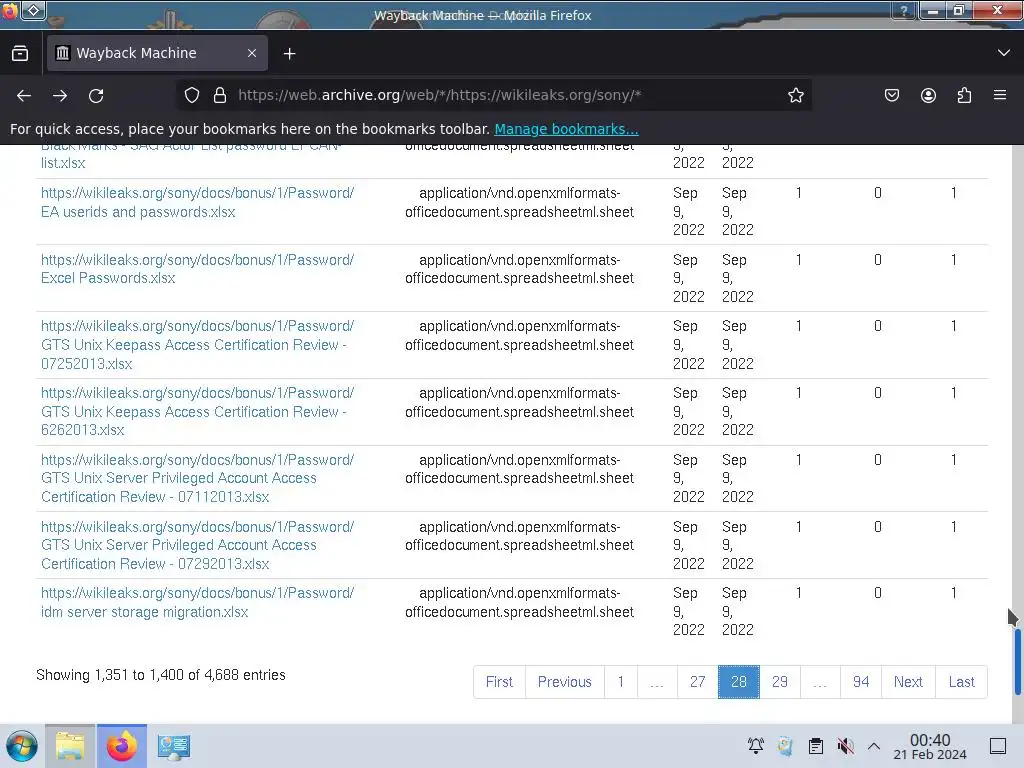Open tracking protection shield icon

[191, 95]
